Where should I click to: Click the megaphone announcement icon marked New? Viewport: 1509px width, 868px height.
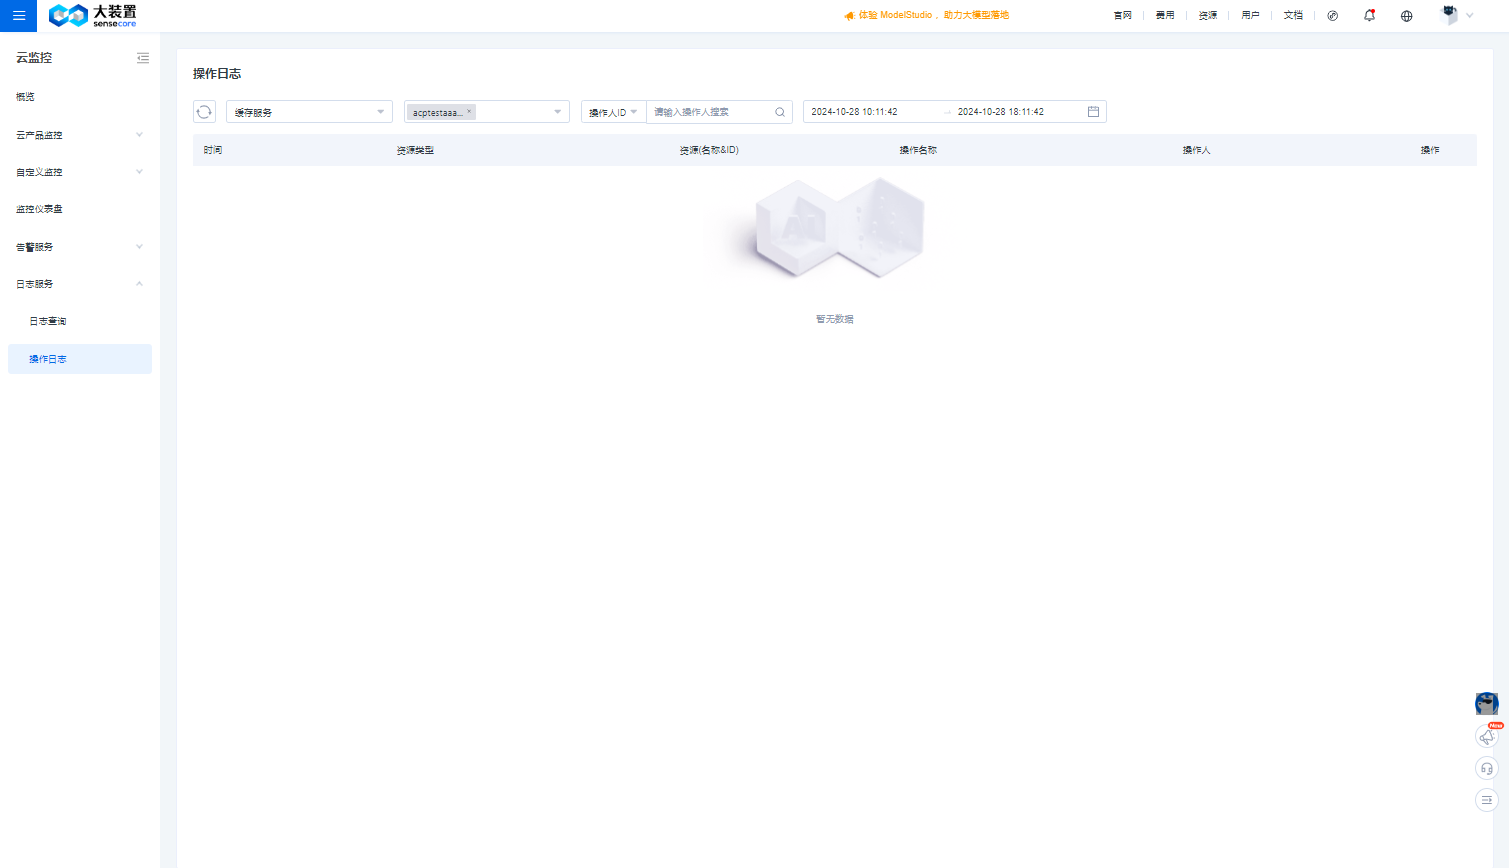click(x=1487, y=737)
